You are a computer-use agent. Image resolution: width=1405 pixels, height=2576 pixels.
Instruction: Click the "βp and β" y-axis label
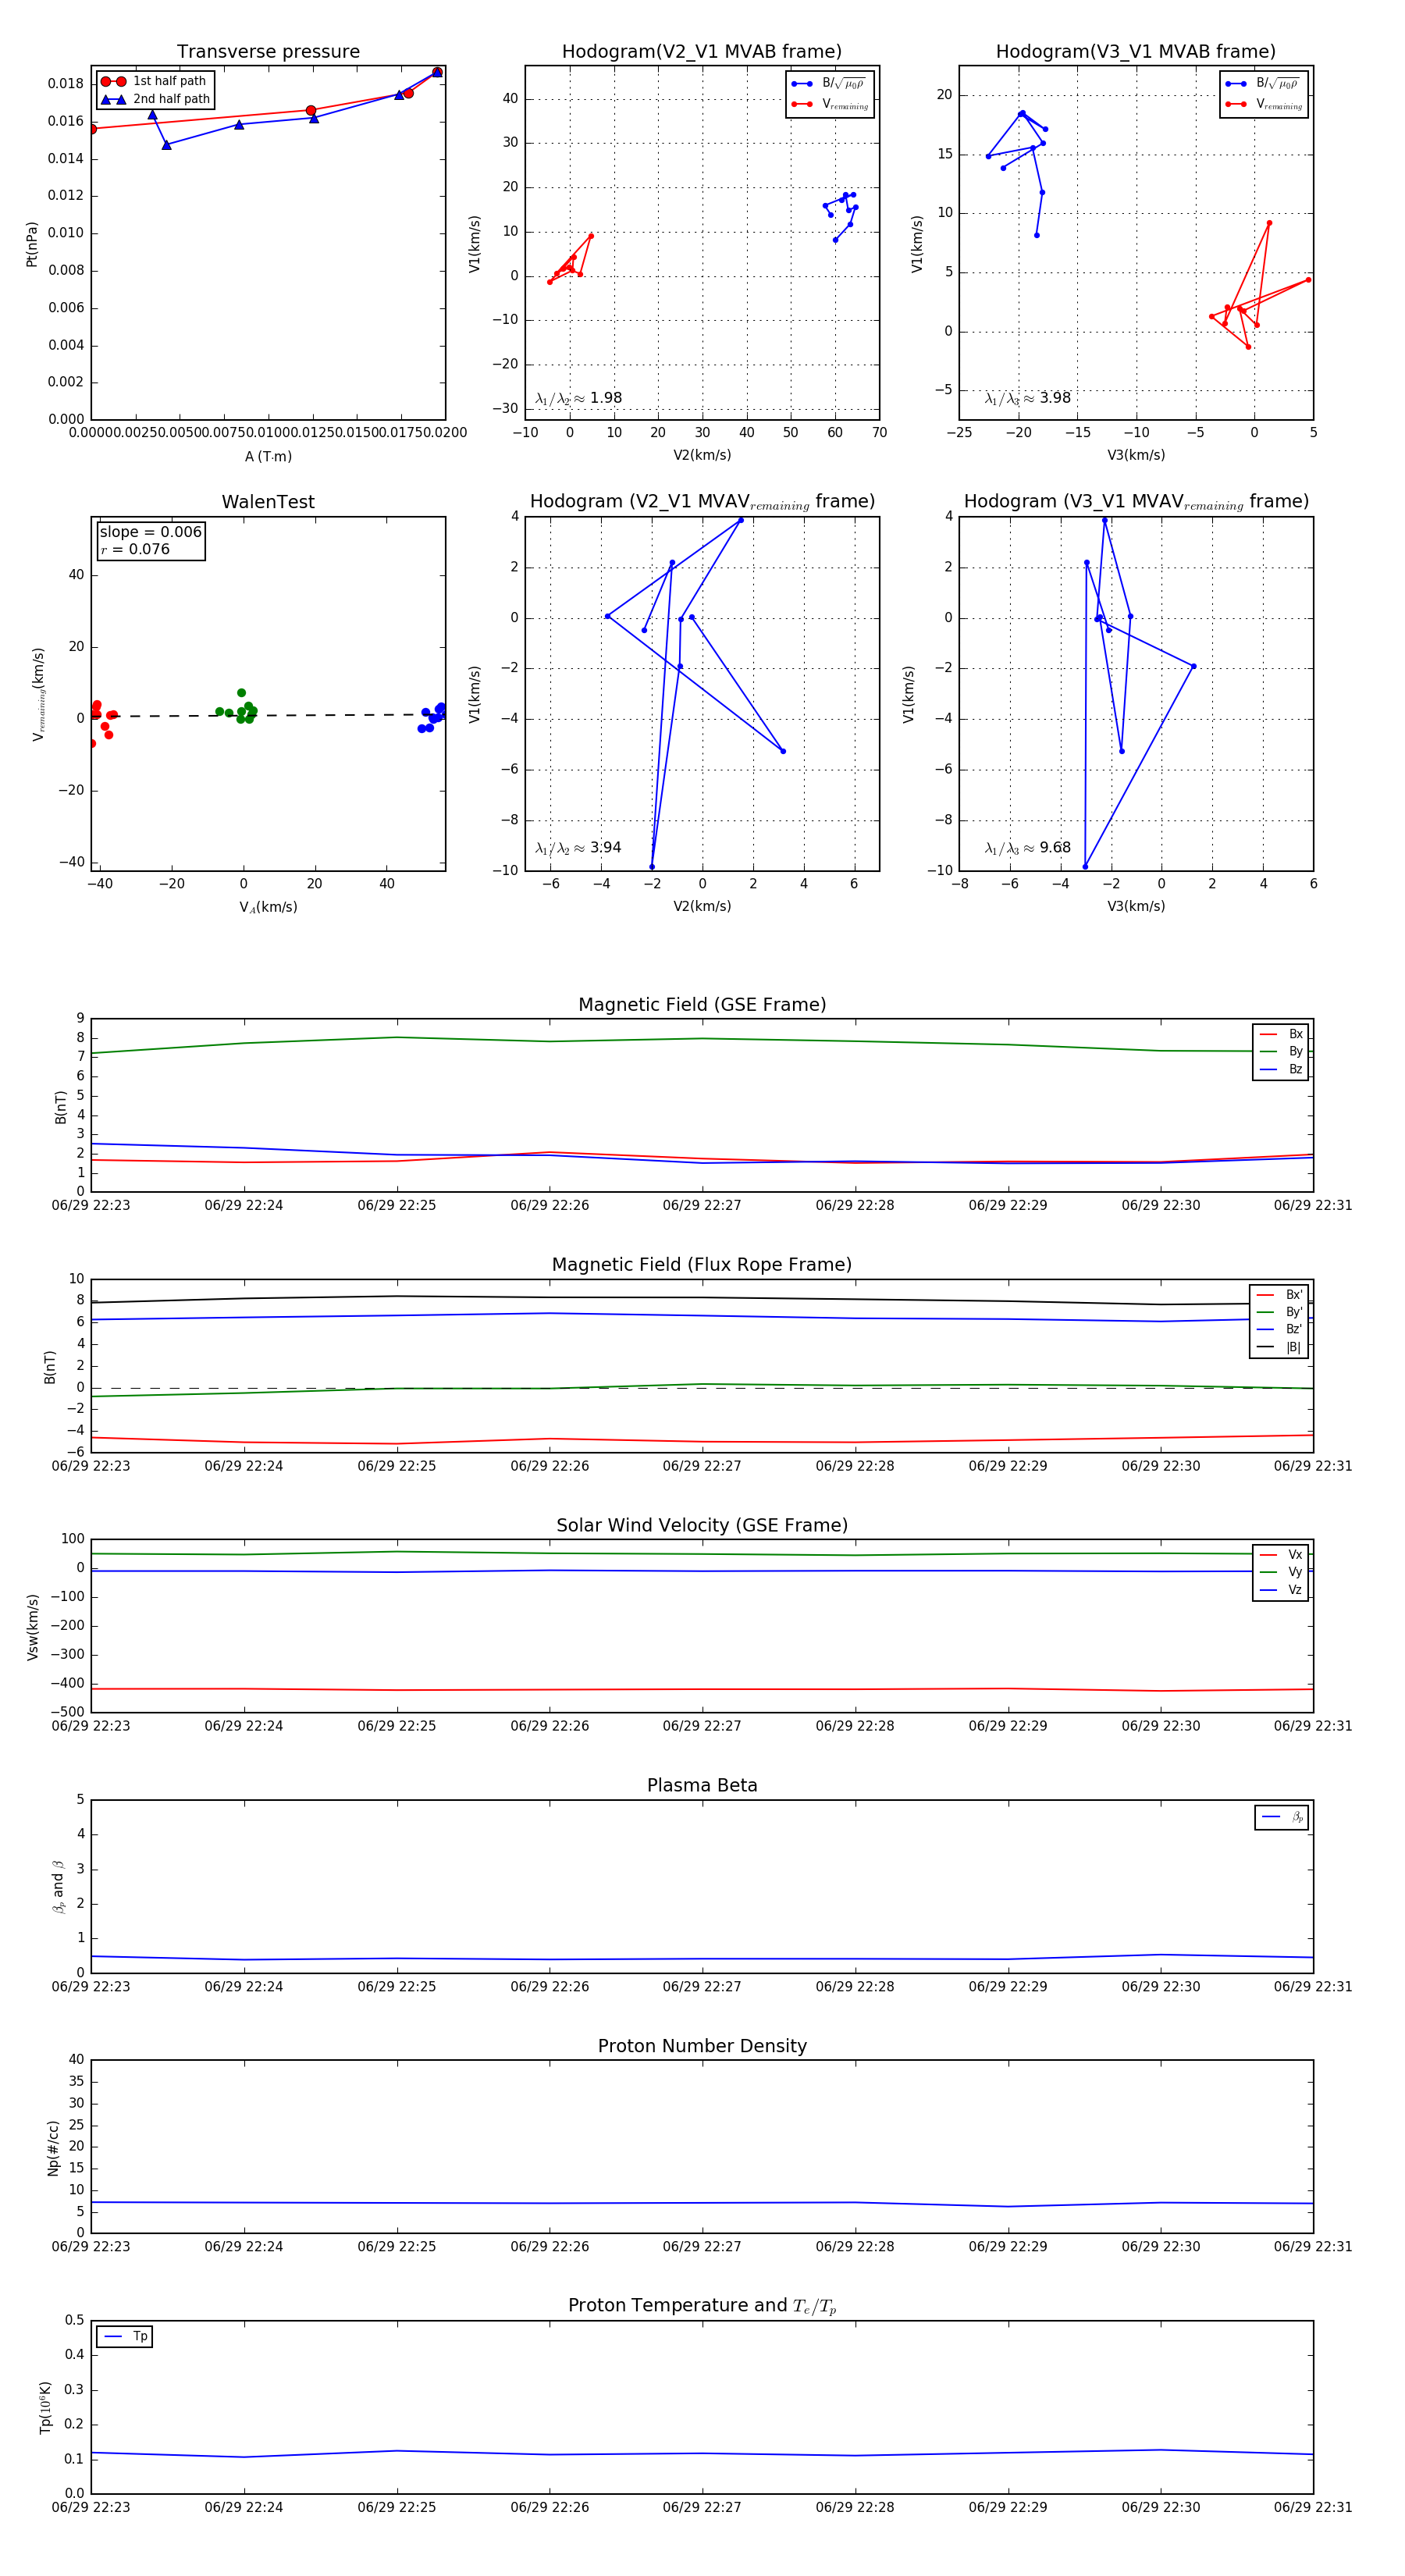pyautogui.click(x=58, y=1886)
